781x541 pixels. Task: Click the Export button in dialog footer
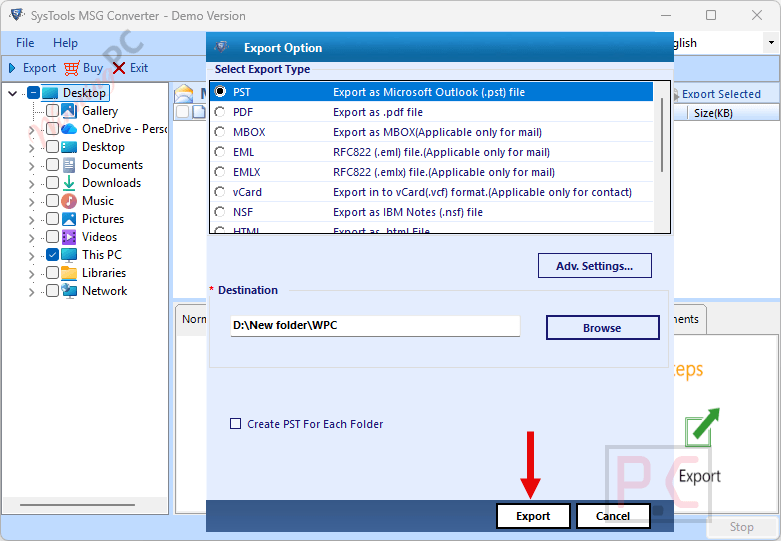click(533, 516)
